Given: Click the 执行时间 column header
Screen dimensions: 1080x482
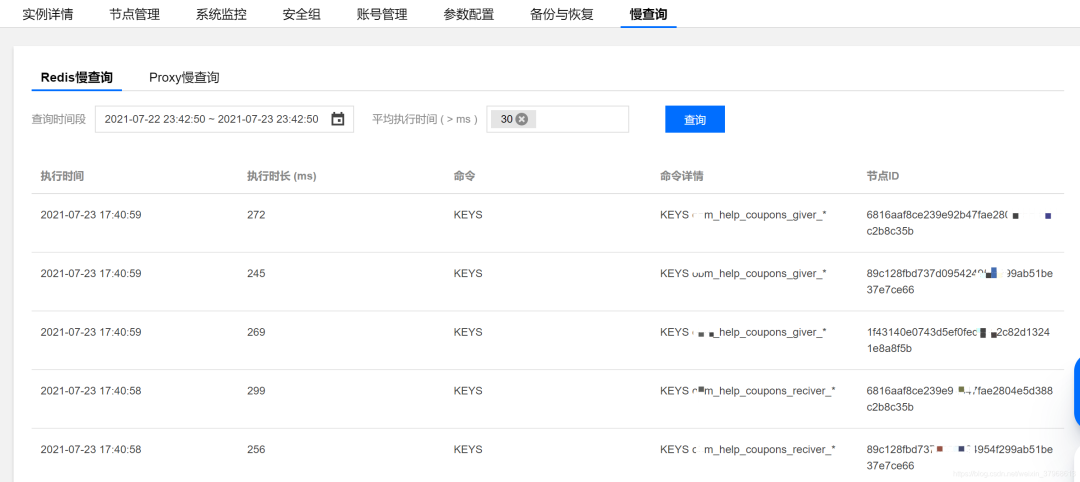Looking at the screenshot, I should tap(62, 176).
